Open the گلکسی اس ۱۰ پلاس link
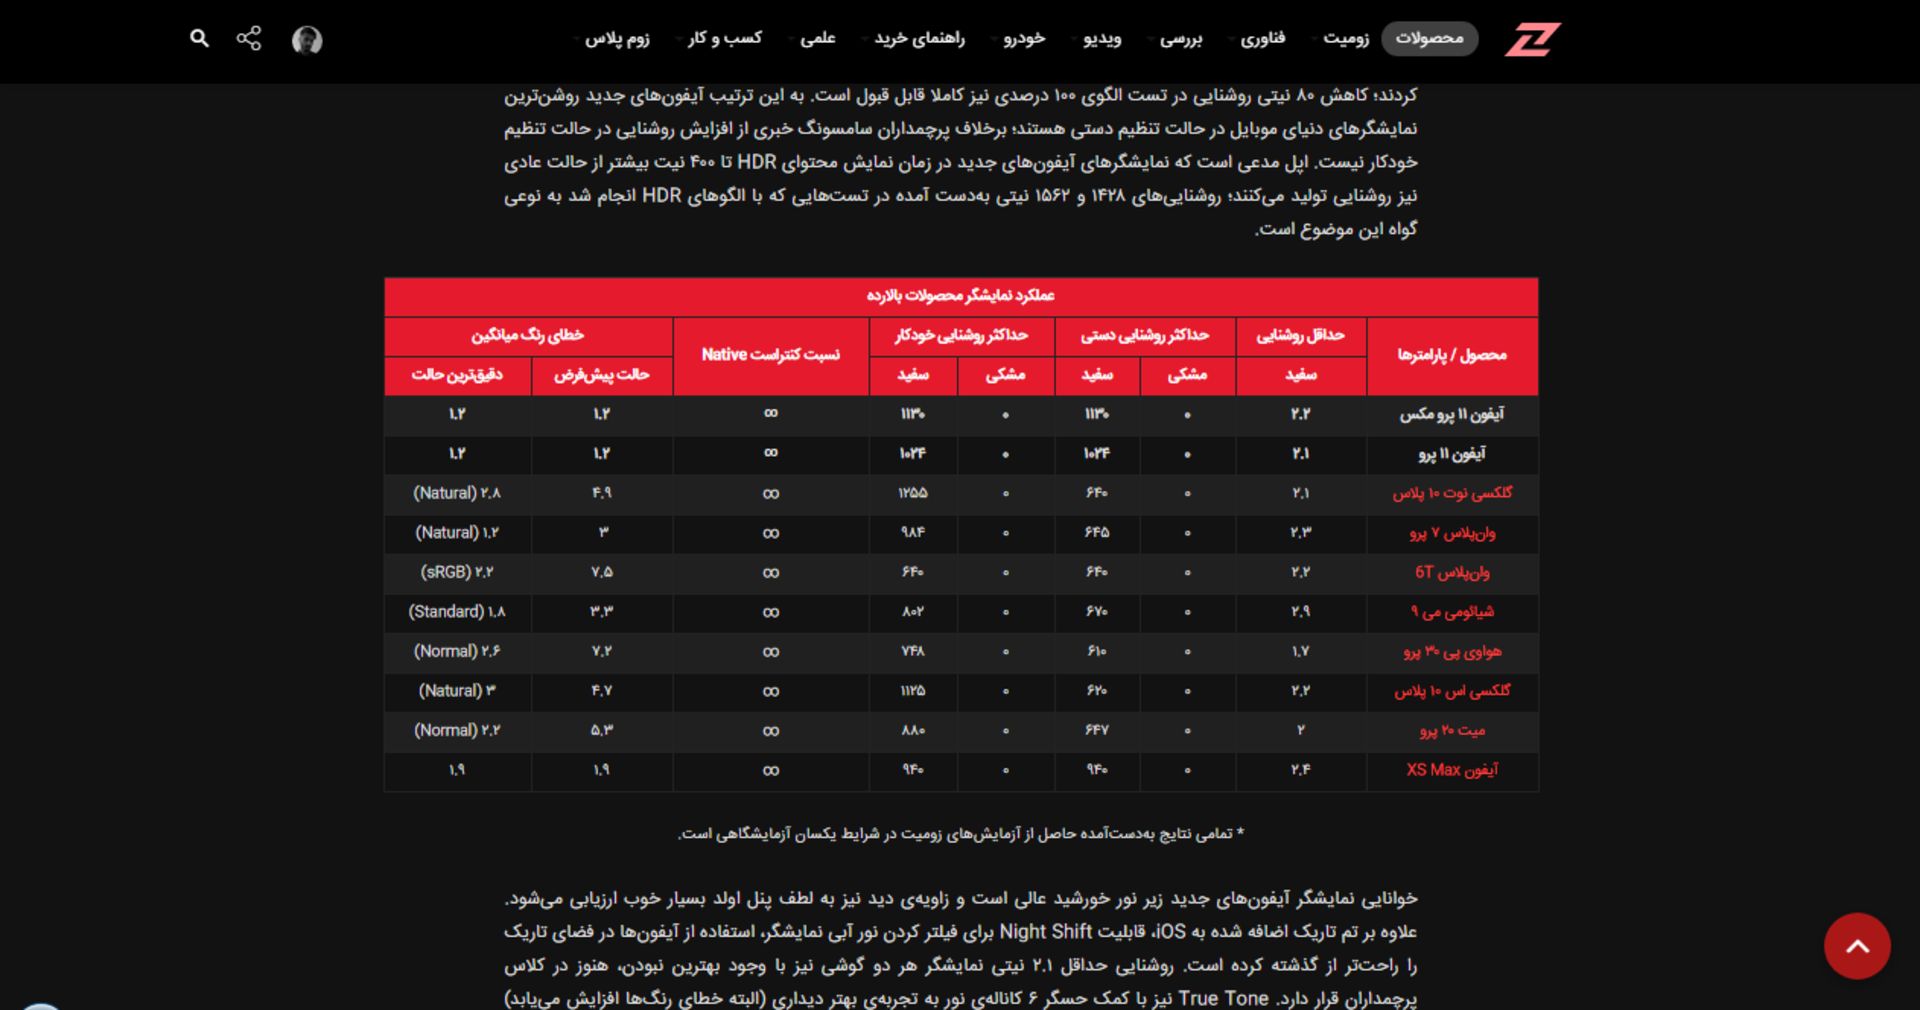The height and width of the screenshot is (1010, 1920). [x=1452, y=691]
